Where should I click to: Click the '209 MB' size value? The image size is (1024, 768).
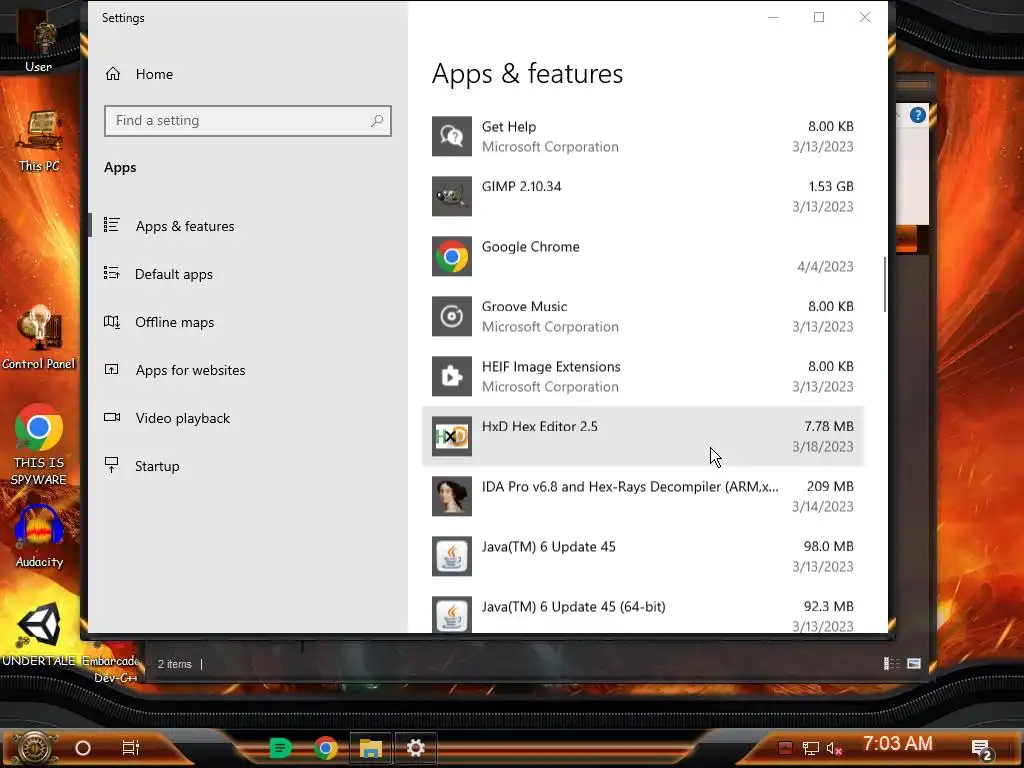click(830, 487)
